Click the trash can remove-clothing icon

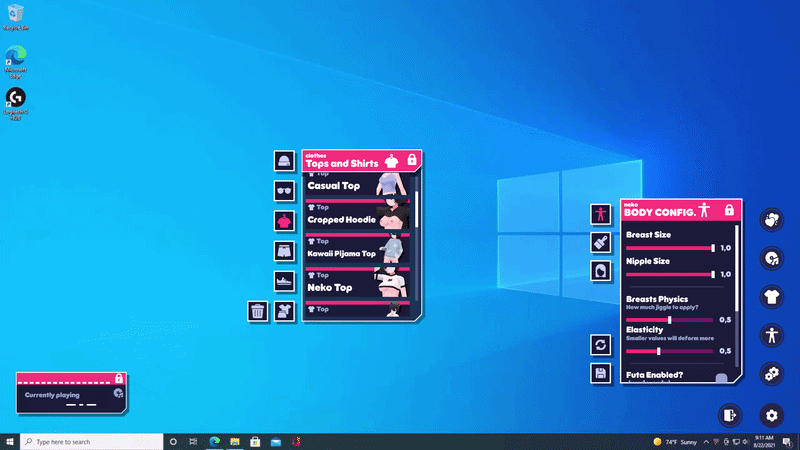tap(258, 311)
